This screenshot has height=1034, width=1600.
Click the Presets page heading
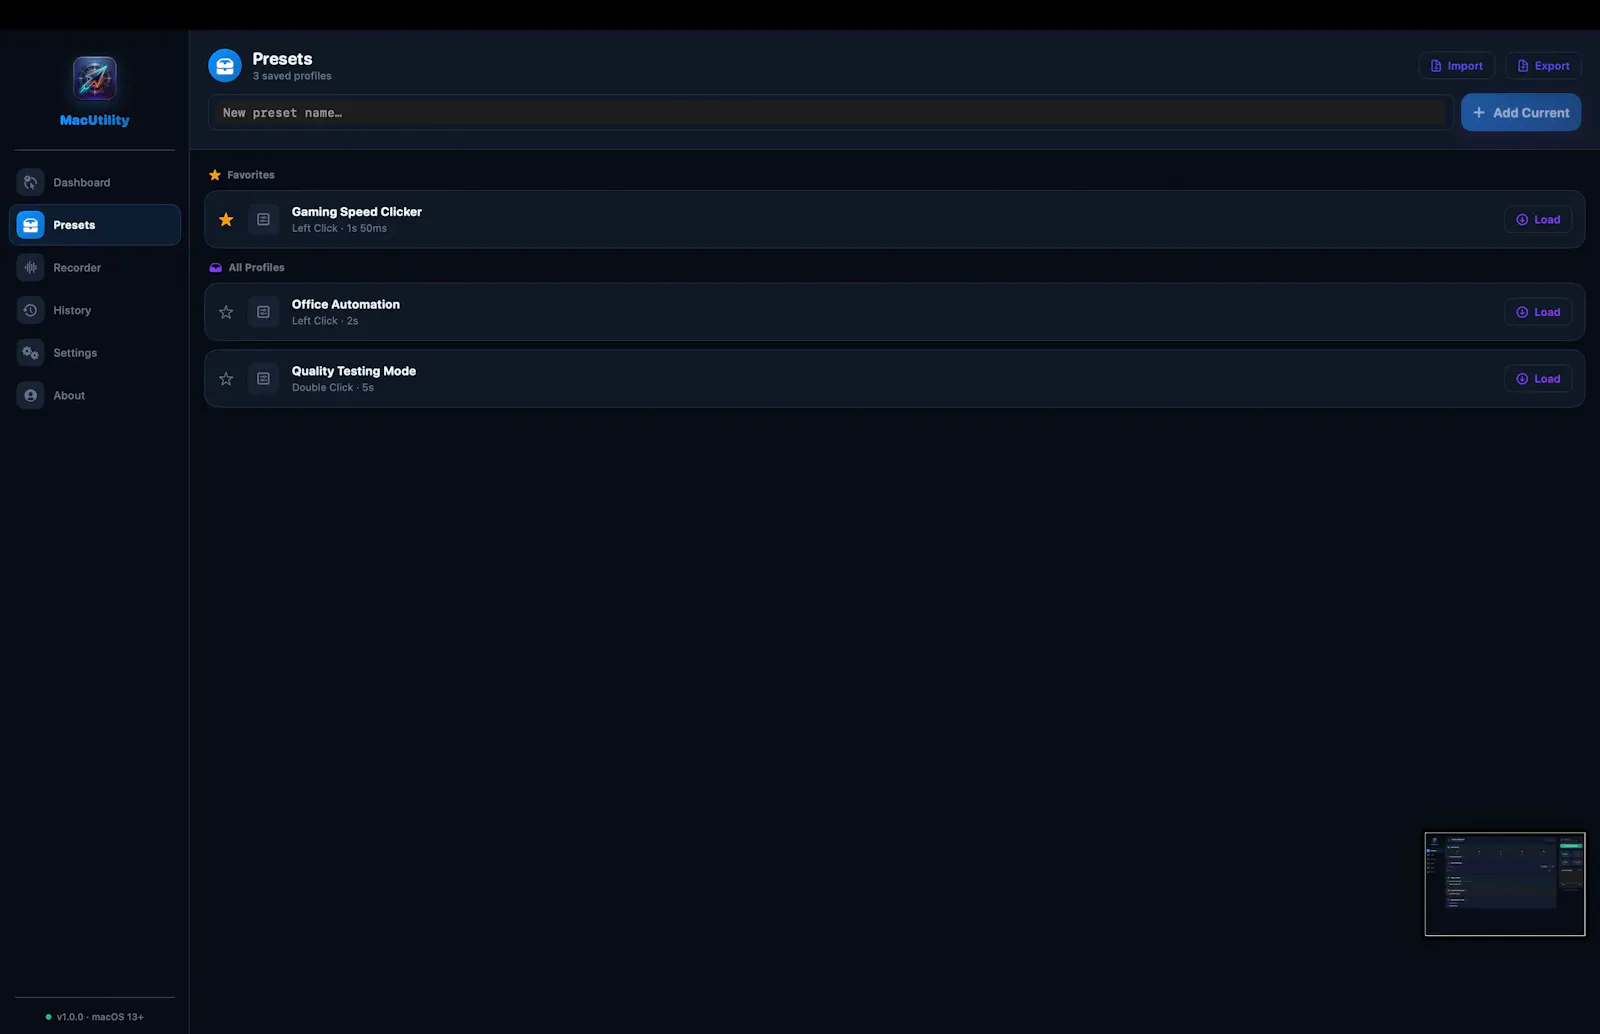click(282, 59)
